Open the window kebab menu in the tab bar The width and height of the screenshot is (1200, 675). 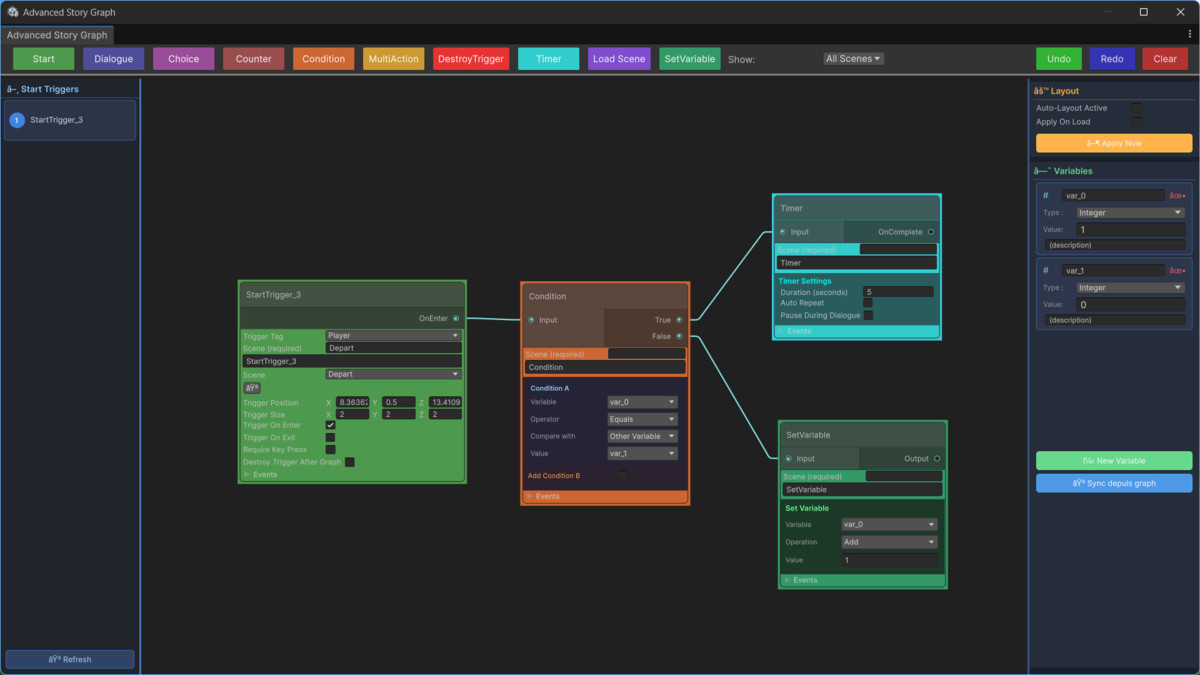pyautogui.click(x=1189, y=34)
